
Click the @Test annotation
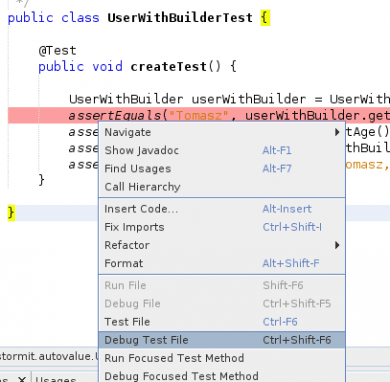pyautogui.click(x=57, y=51)
